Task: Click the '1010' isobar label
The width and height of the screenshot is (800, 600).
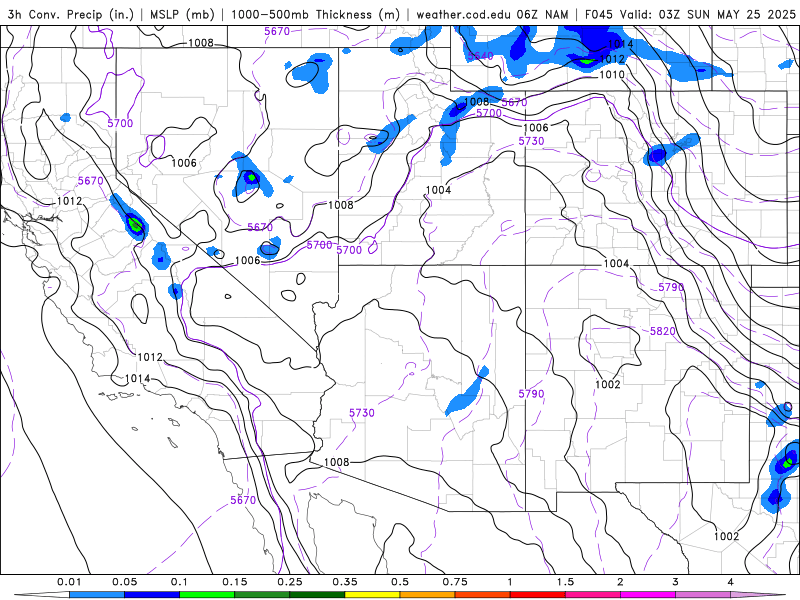Action: [x=612, y=75]
